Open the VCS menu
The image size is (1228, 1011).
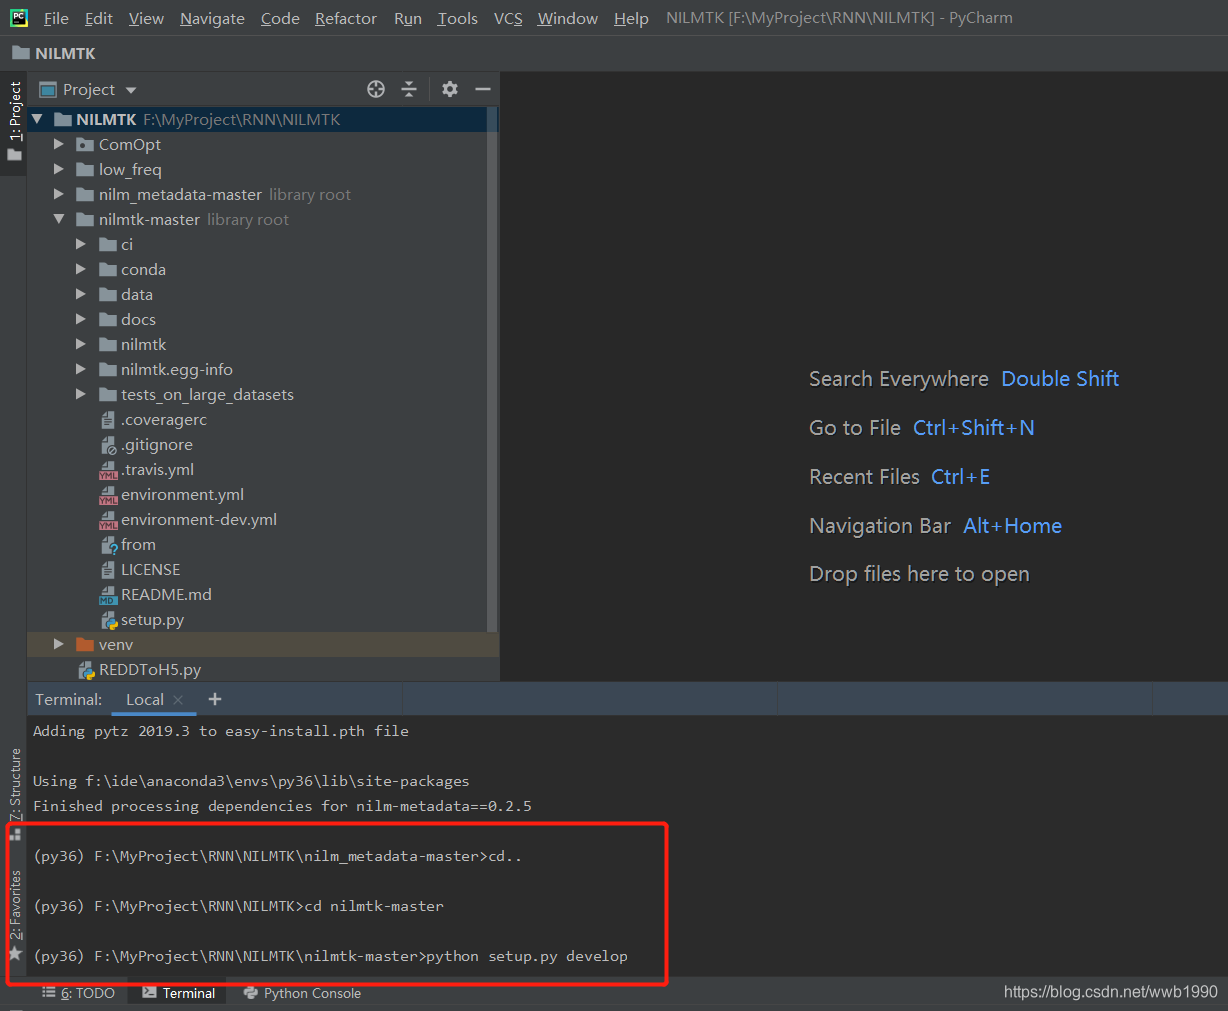point(508,18)
